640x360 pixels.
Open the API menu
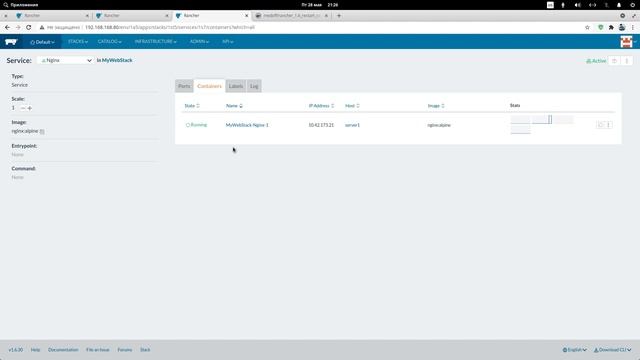tap(228, 42)
